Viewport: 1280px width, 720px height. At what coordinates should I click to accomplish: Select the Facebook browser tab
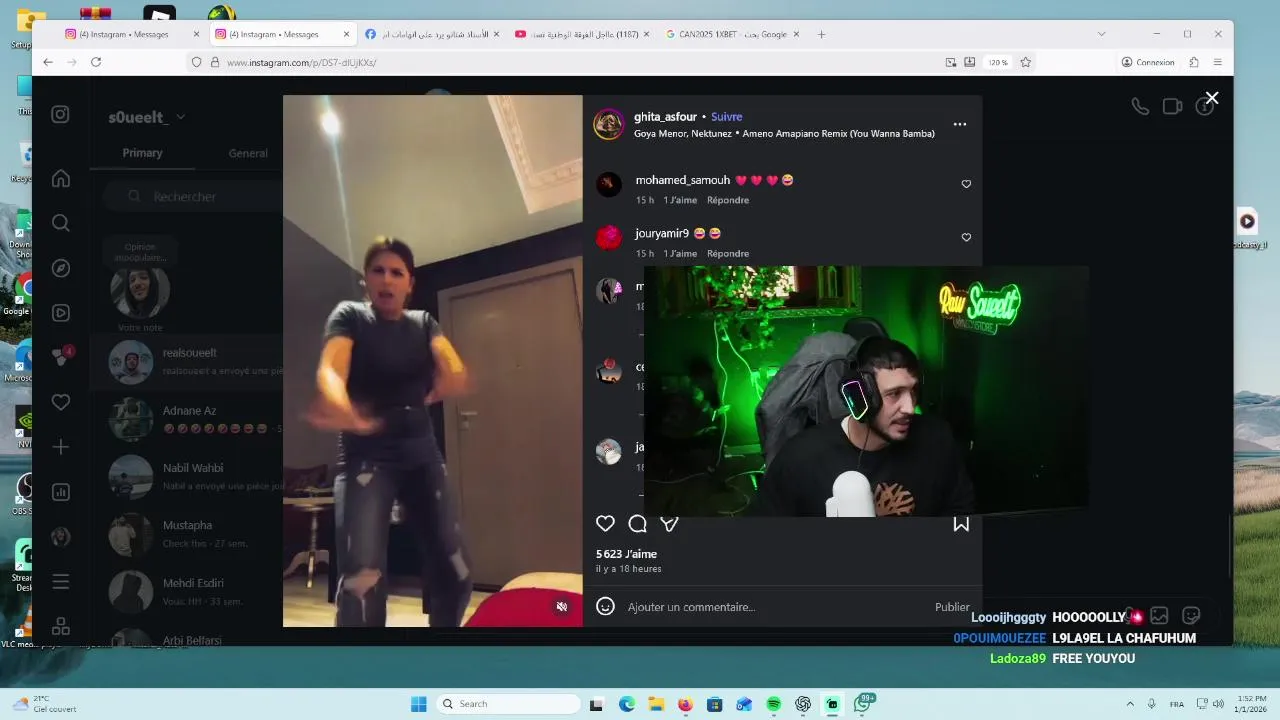tap(433, 34)
